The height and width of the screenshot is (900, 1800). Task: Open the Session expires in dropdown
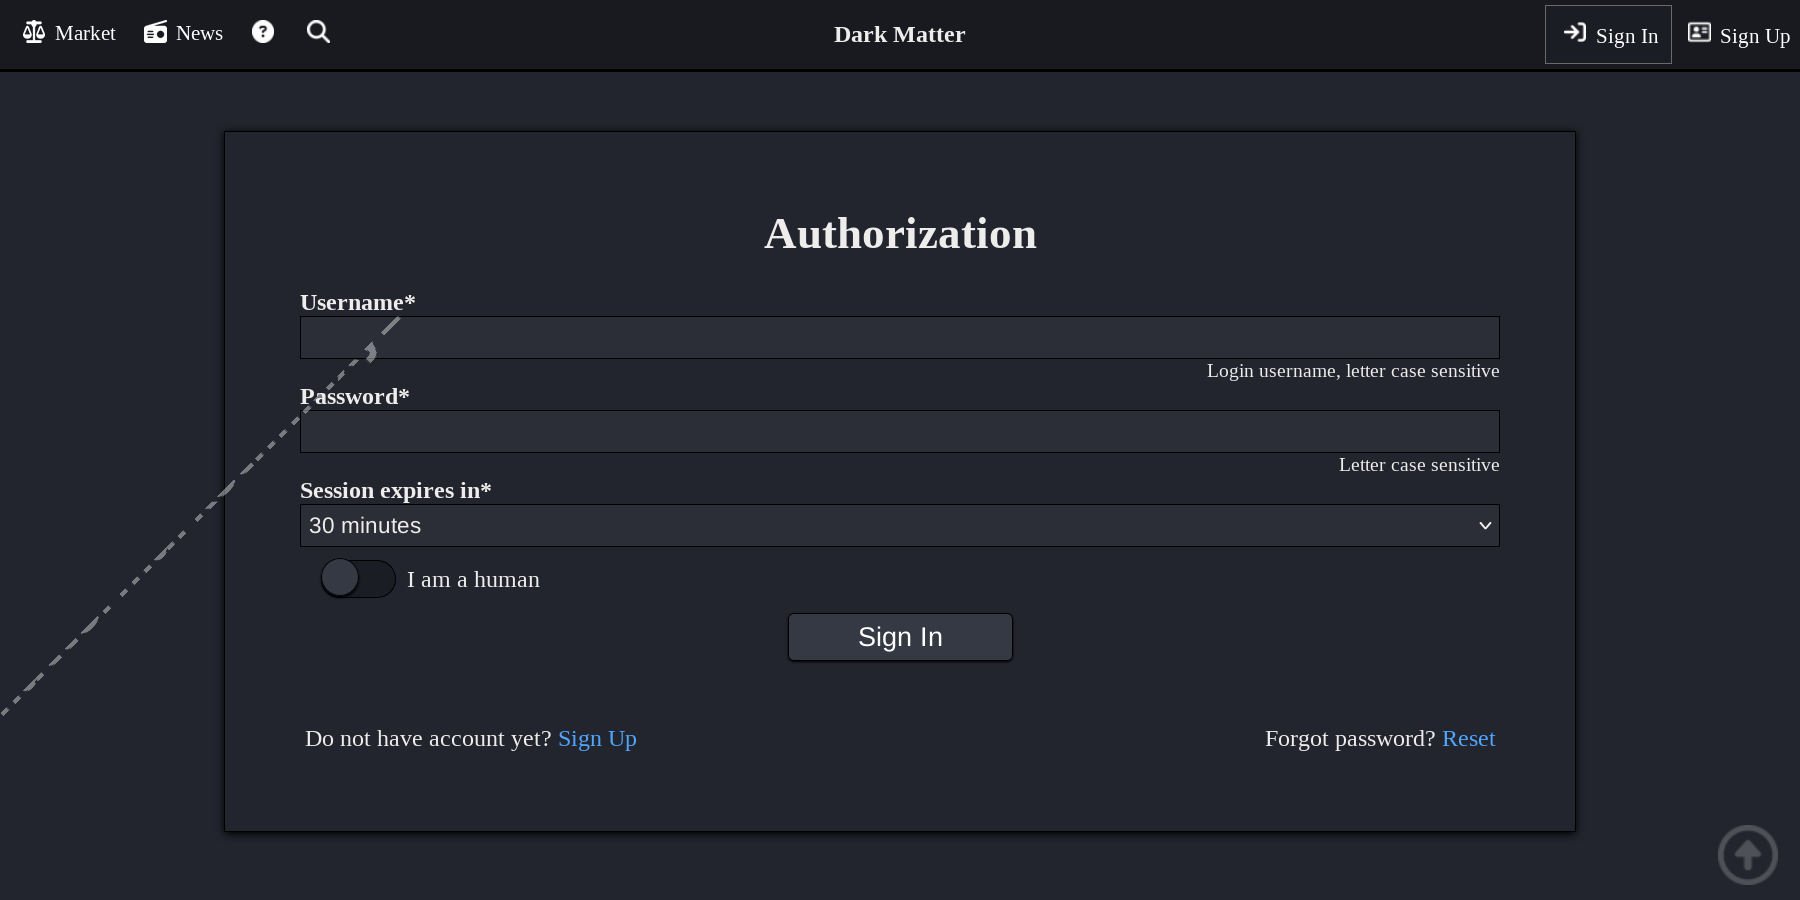pos(899,525)
